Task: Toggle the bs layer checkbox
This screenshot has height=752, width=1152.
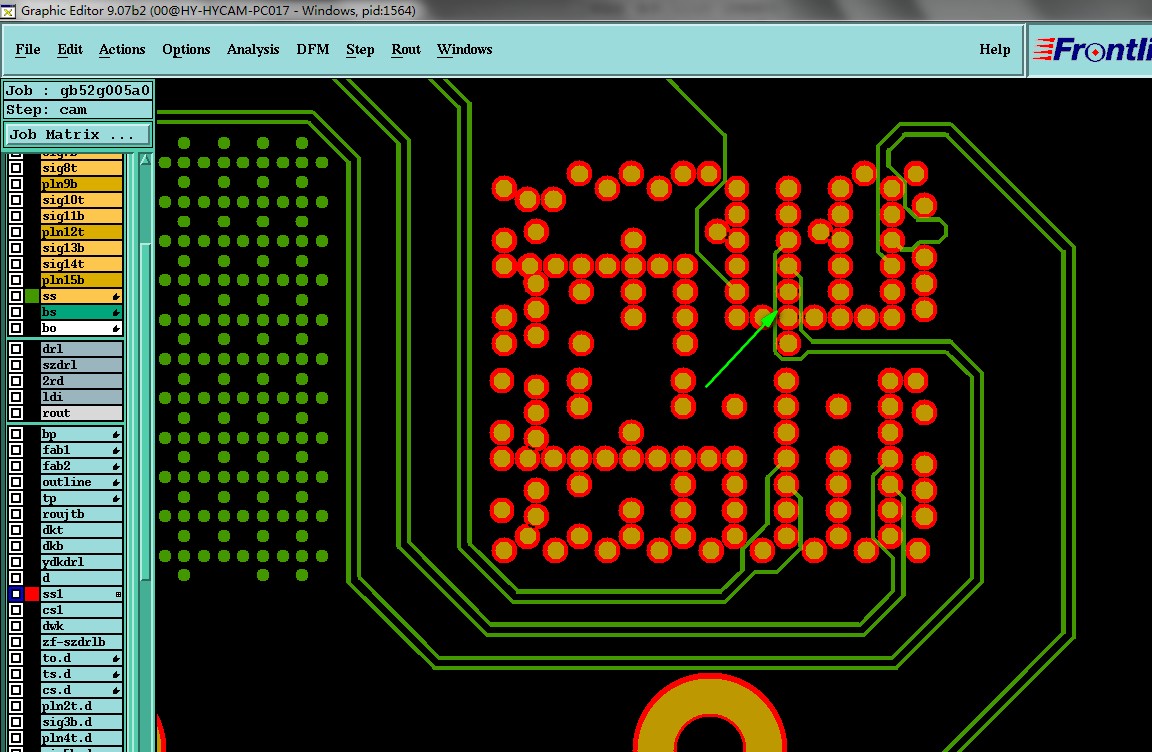Action: pos(15,312)
